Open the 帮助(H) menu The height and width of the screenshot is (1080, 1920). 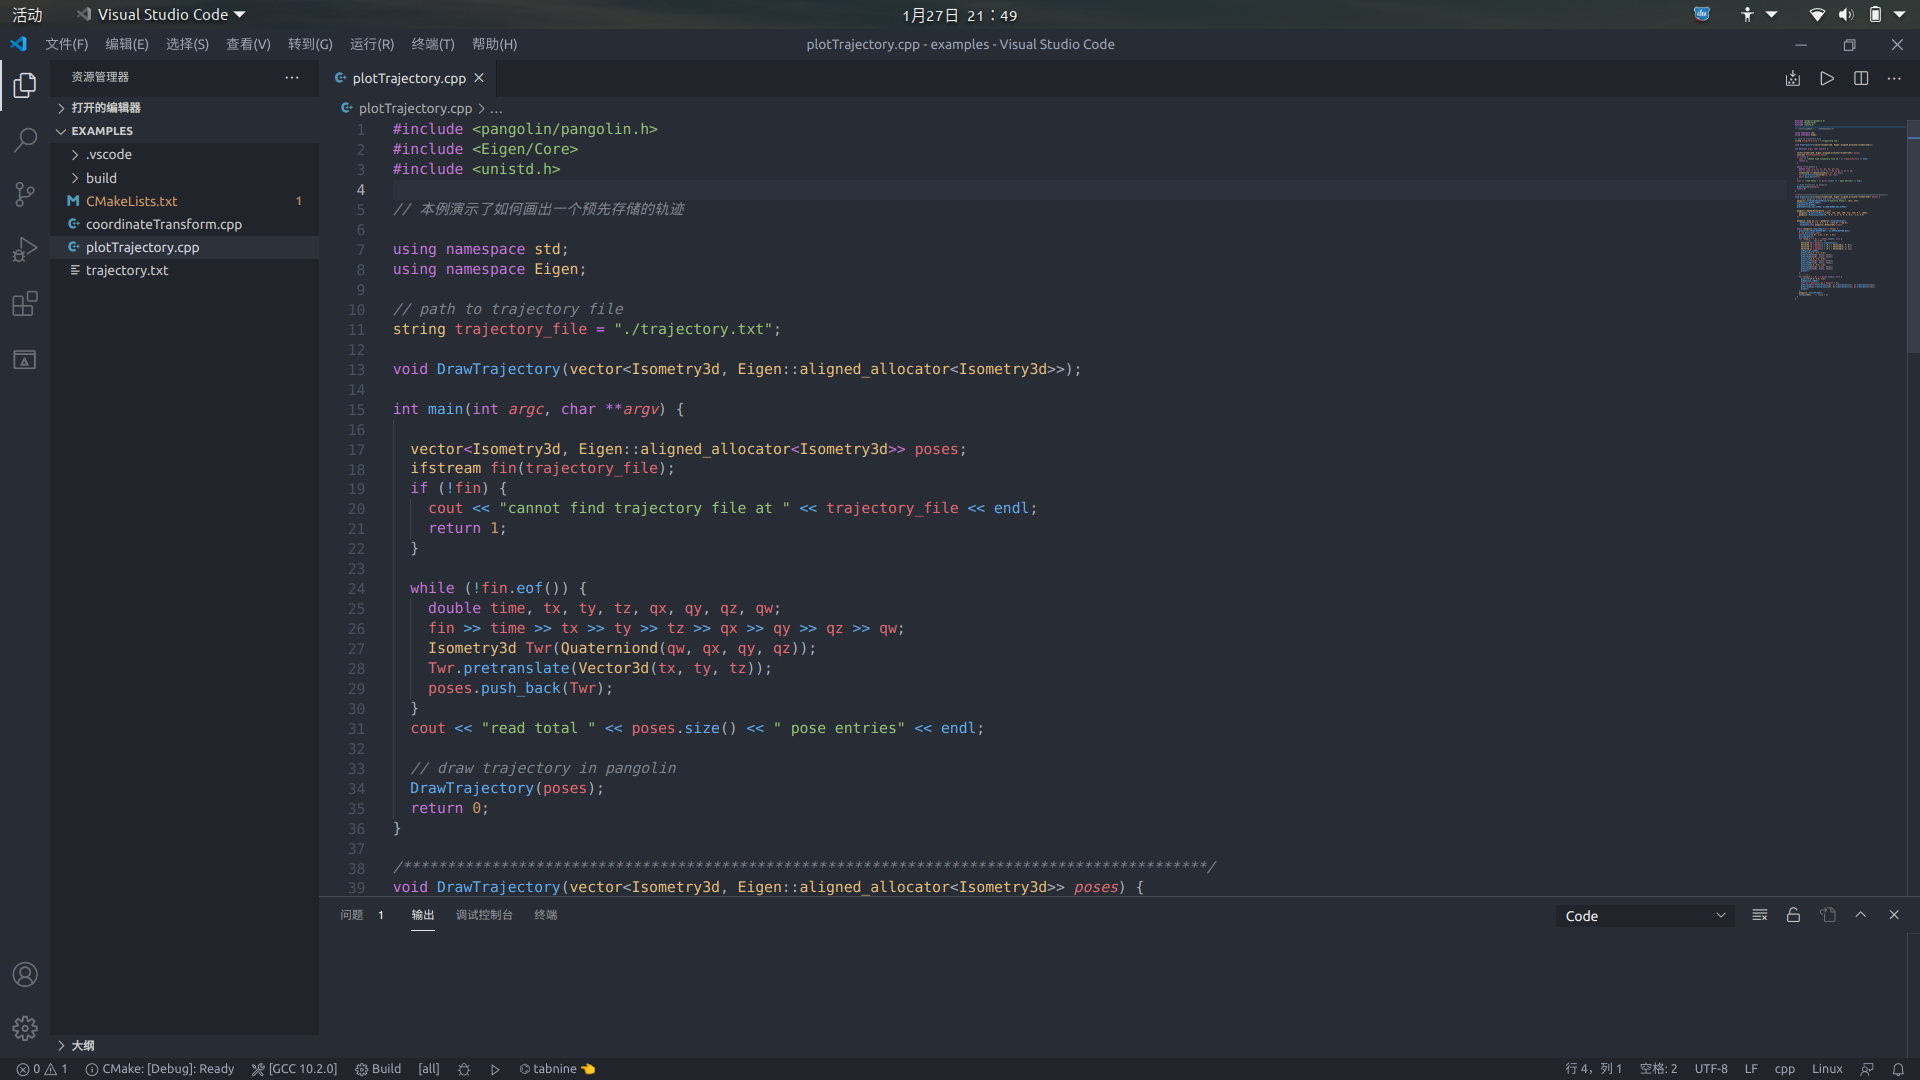[x=494, y=44]
